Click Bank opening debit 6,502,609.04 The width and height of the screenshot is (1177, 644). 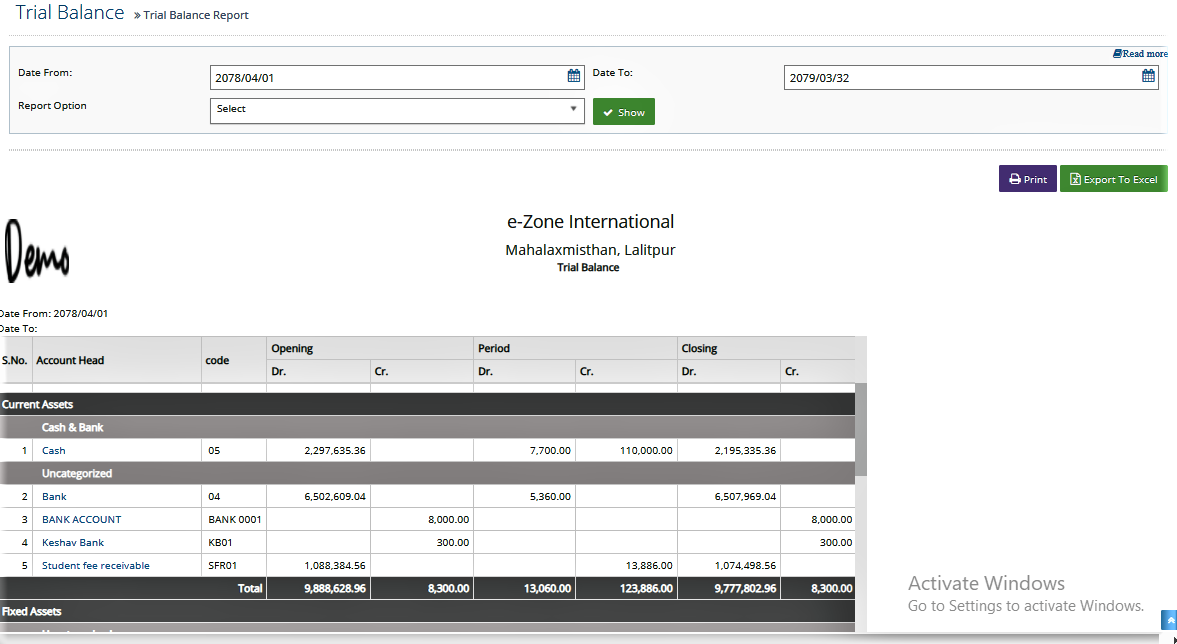(335, 496)
